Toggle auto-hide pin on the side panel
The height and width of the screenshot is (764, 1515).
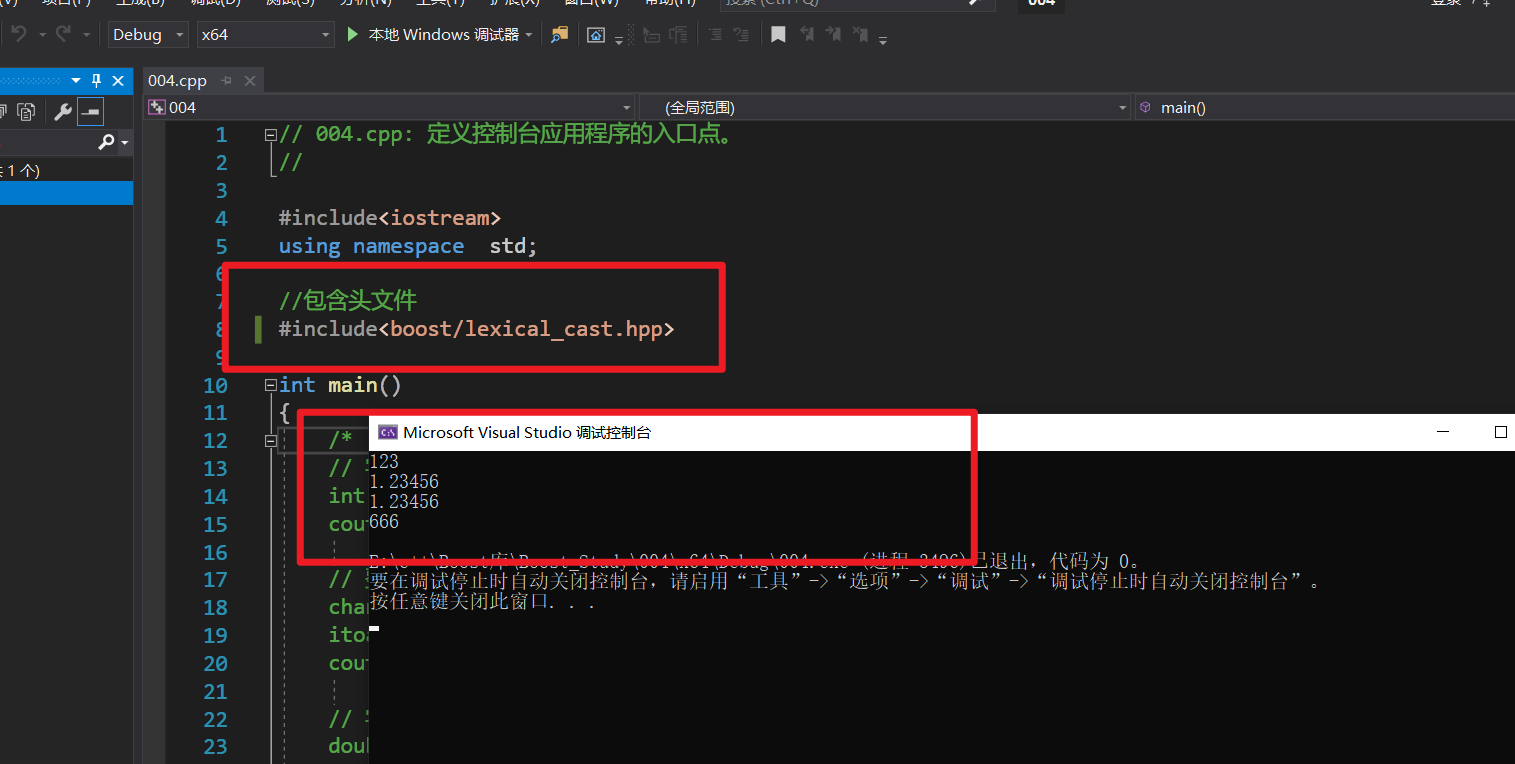97,81
